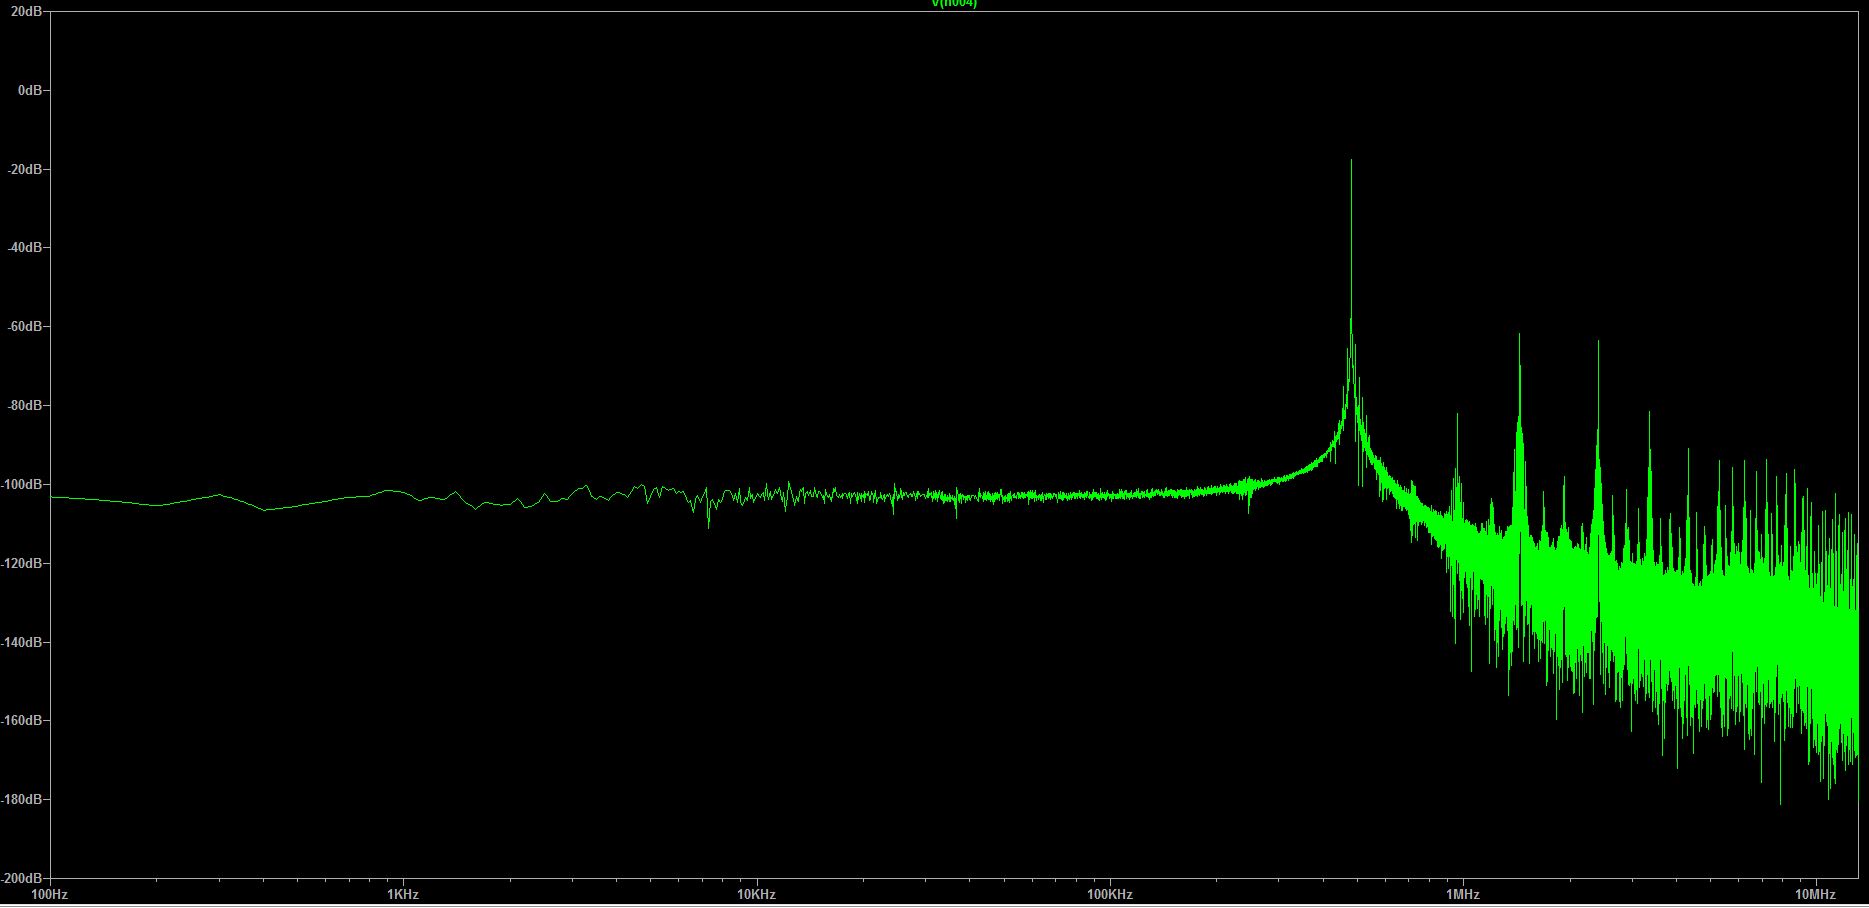The height and width of the screenshot is (908, 1869).
Task: Click the -80dB vertical axis label
Action: point(23,406)
